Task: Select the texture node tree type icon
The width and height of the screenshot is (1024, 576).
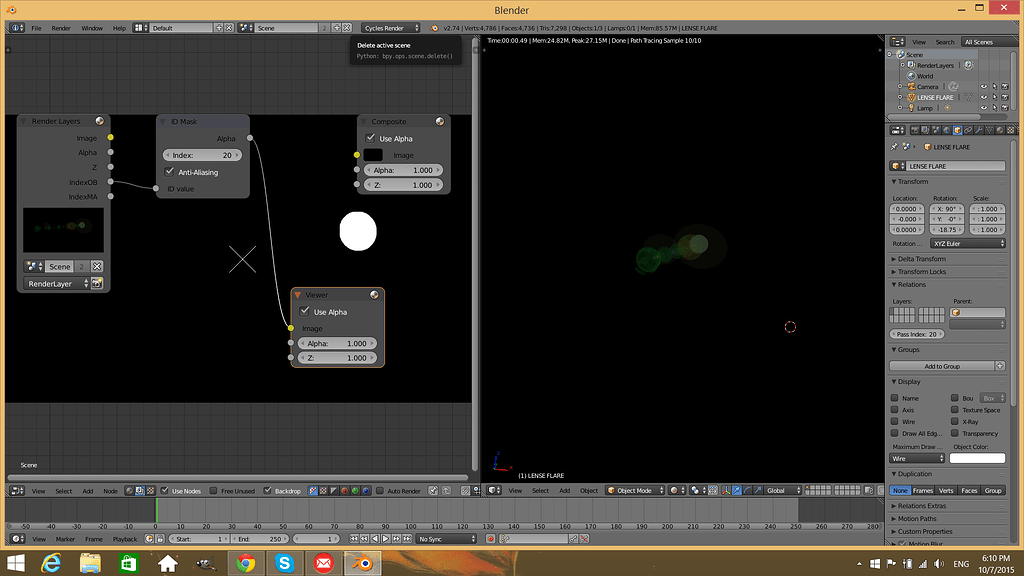Action: [x=151, y=490]
